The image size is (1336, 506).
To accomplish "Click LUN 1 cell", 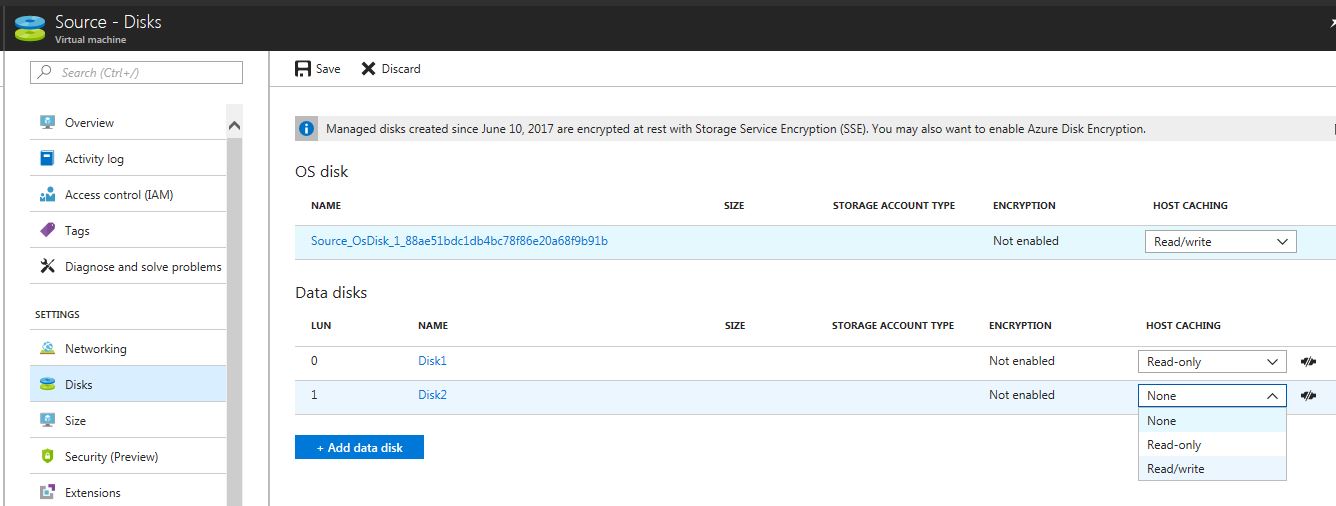I will pos(314,395).
